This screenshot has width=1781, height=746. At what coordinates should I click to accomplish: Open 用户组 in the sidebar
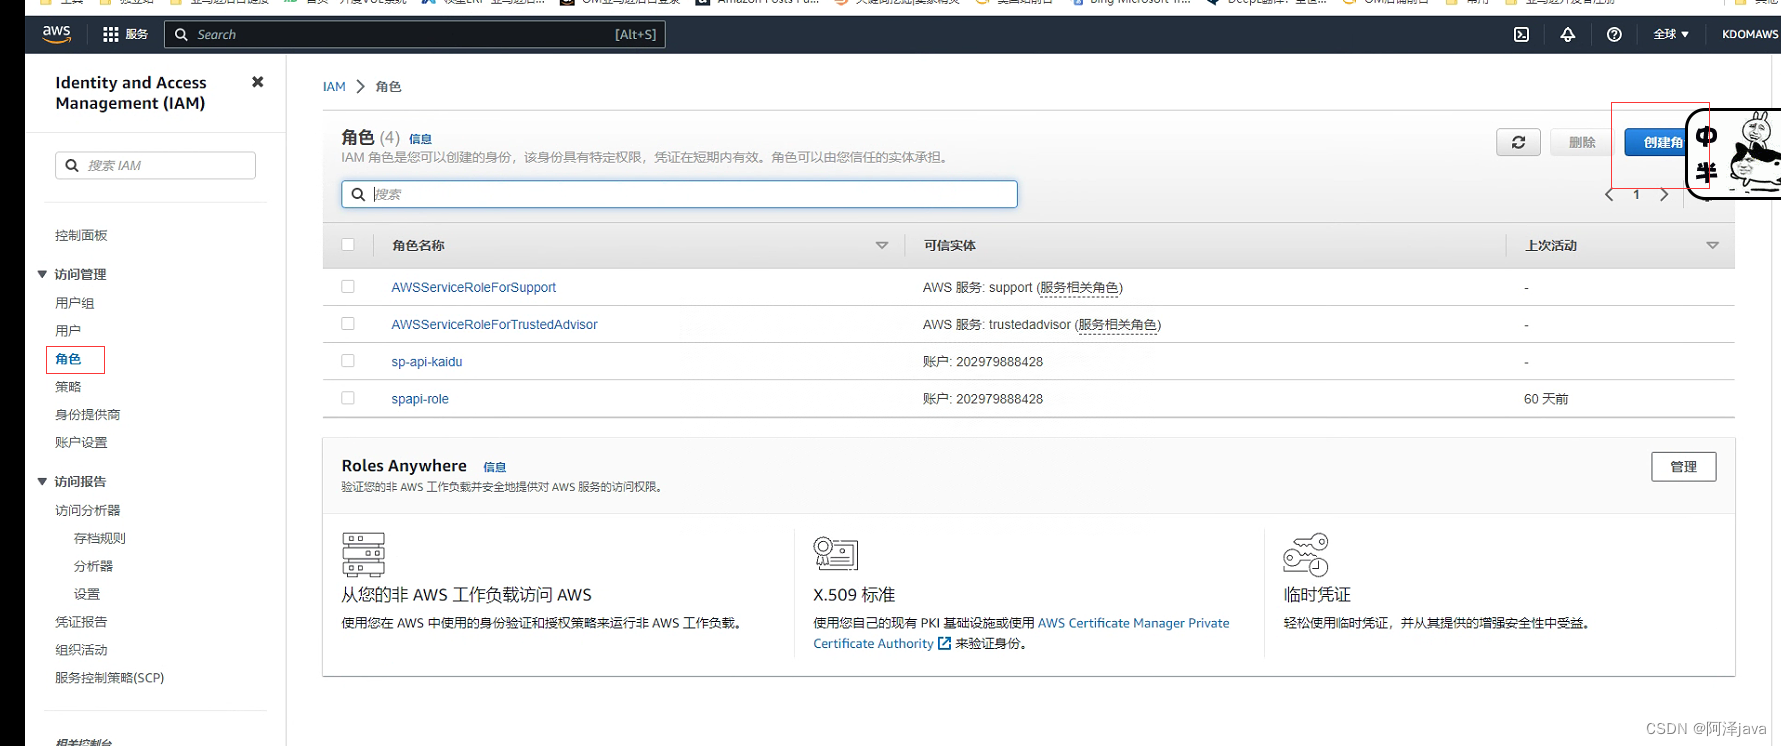point(74,303)
